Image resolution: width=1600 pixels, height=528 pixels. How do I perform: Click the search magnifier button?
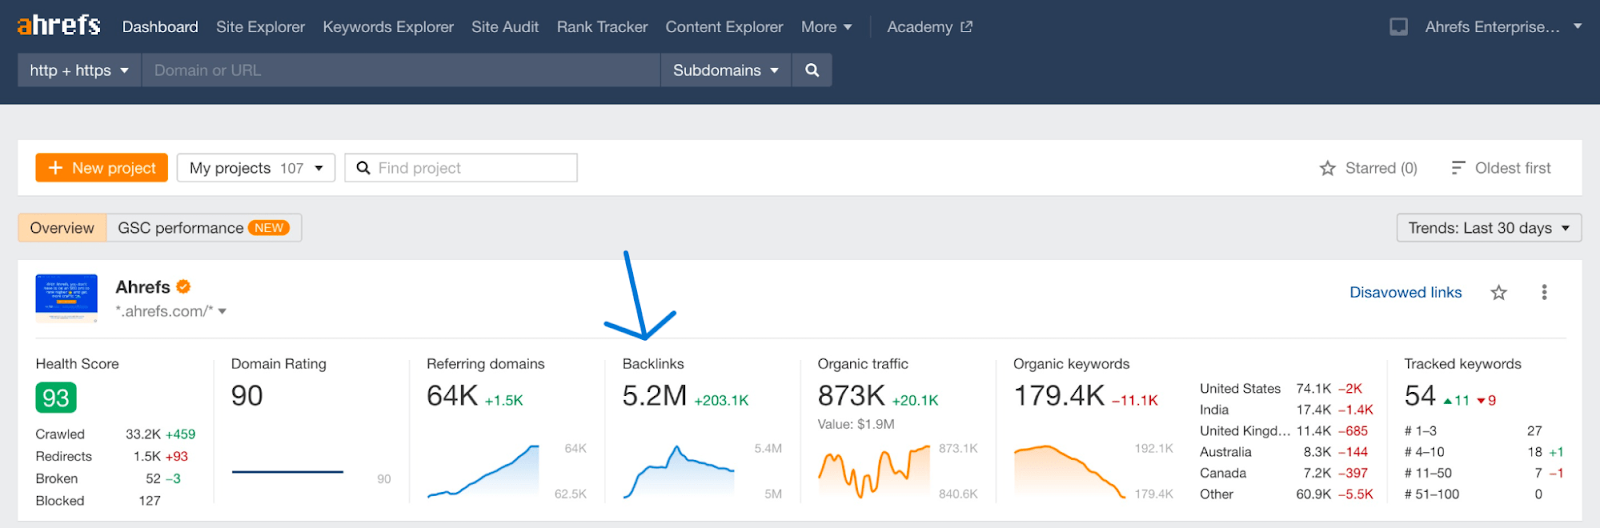point(812,70)
